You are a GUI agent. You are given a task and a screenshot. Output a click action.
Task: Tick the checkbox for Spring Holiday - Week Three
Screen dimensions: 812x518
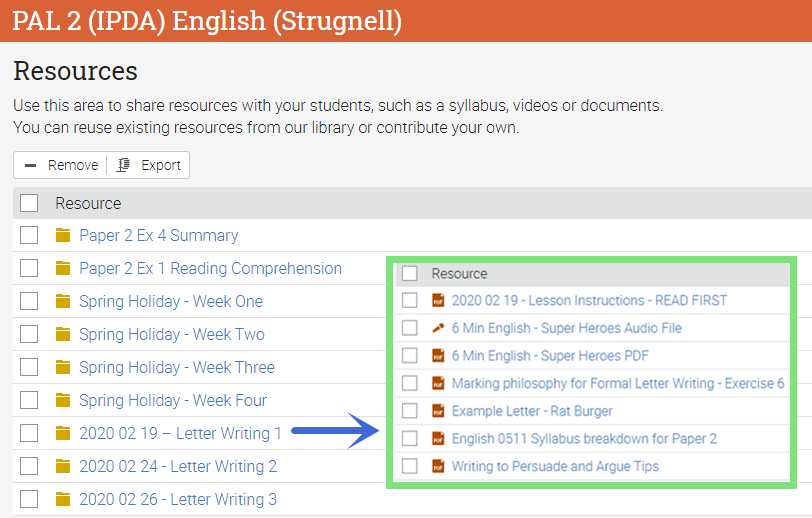tap(29, 368)
